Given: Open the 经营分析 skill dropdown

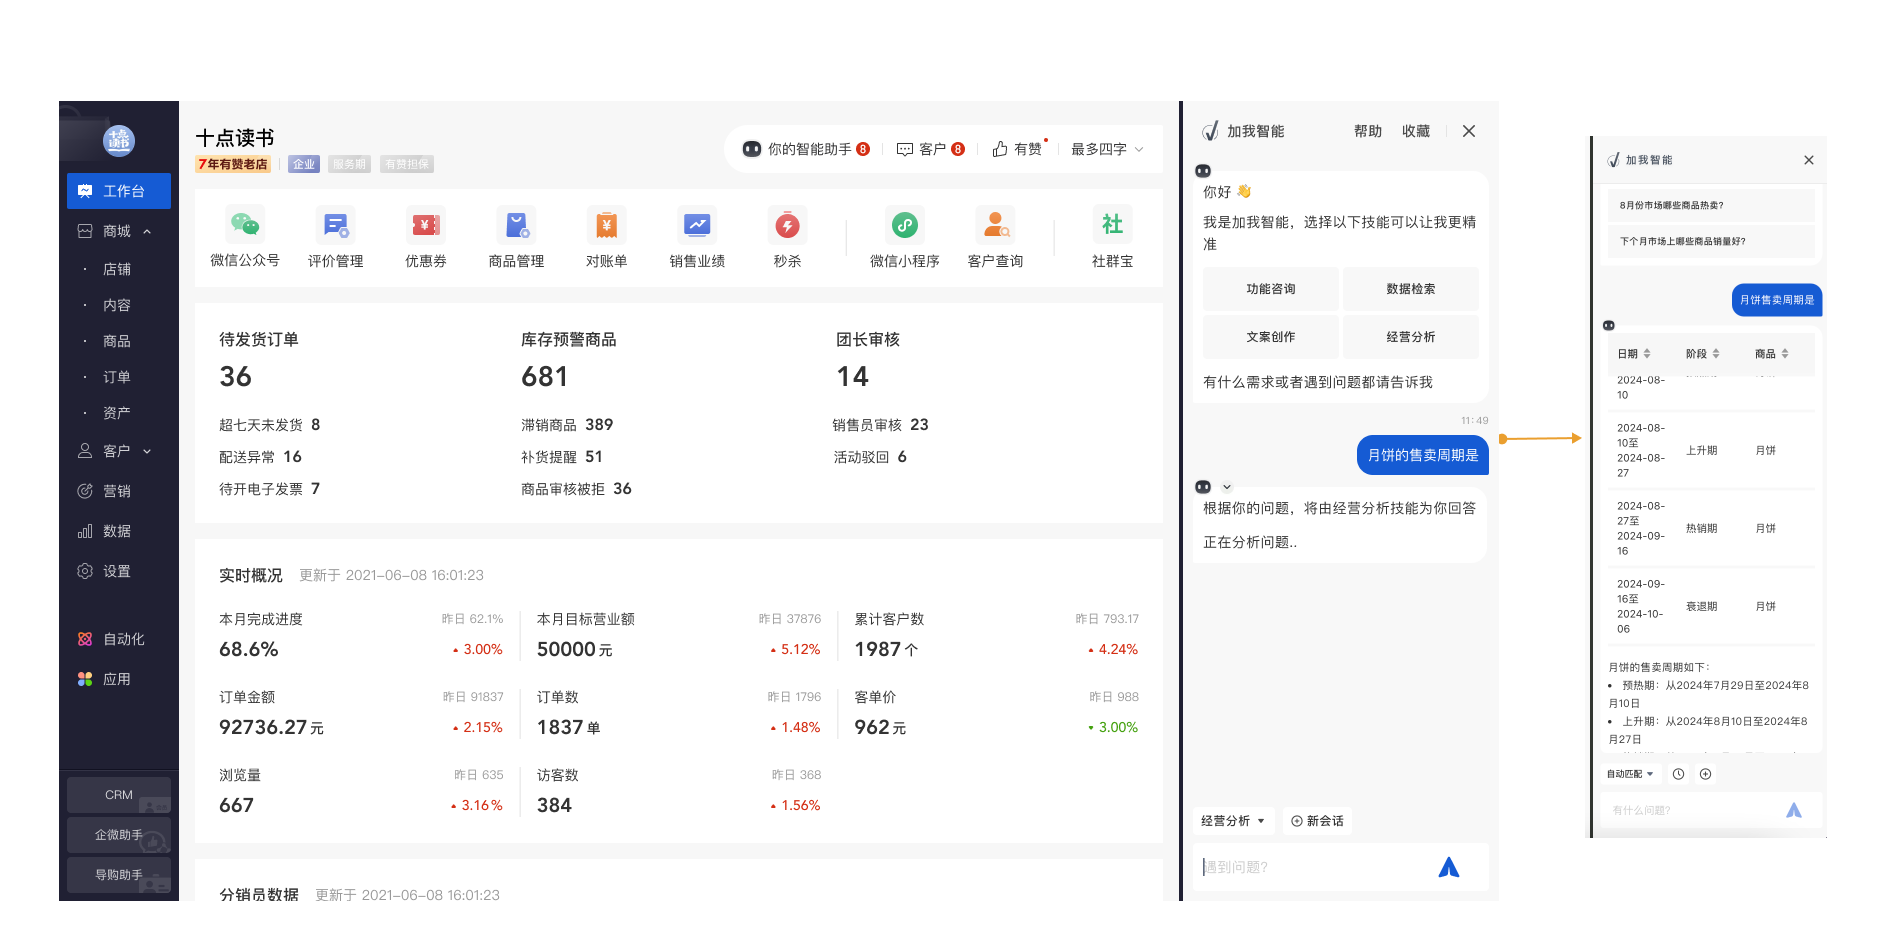Looking at the screenshot, I should tap(1233, 821).
